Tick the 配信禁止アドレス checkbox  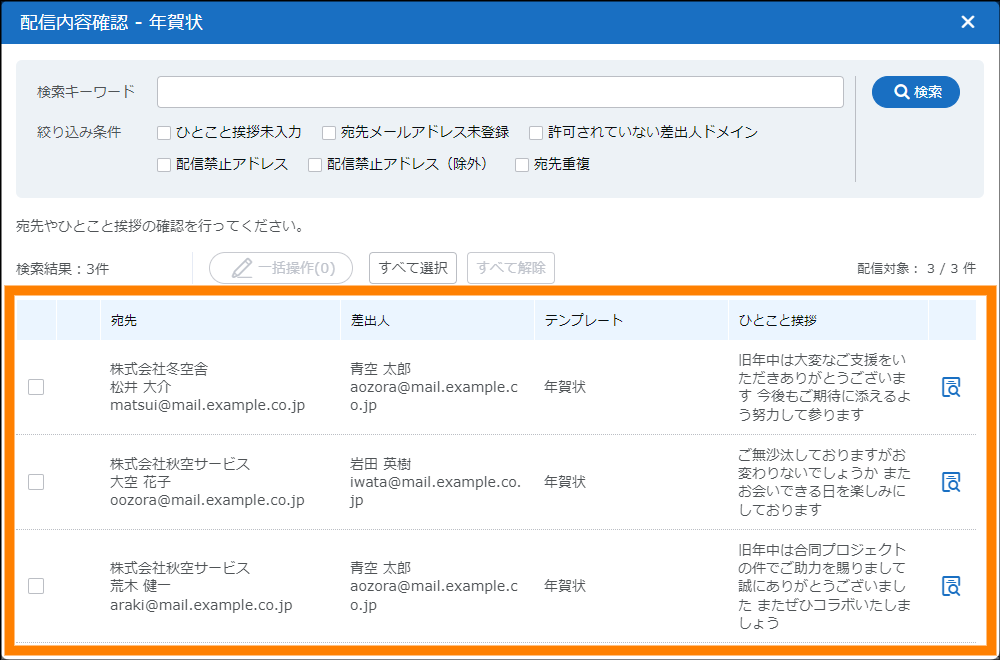coord(165,165)
